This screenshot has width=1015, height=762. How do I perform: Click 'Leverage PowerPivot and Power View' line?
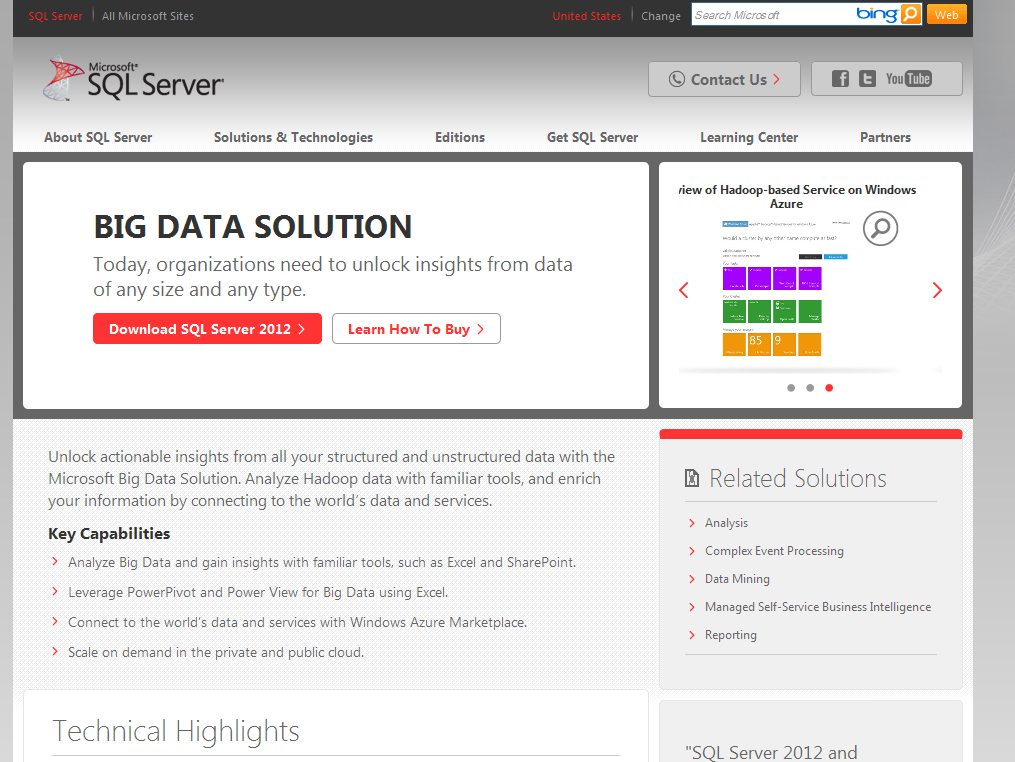258,592
